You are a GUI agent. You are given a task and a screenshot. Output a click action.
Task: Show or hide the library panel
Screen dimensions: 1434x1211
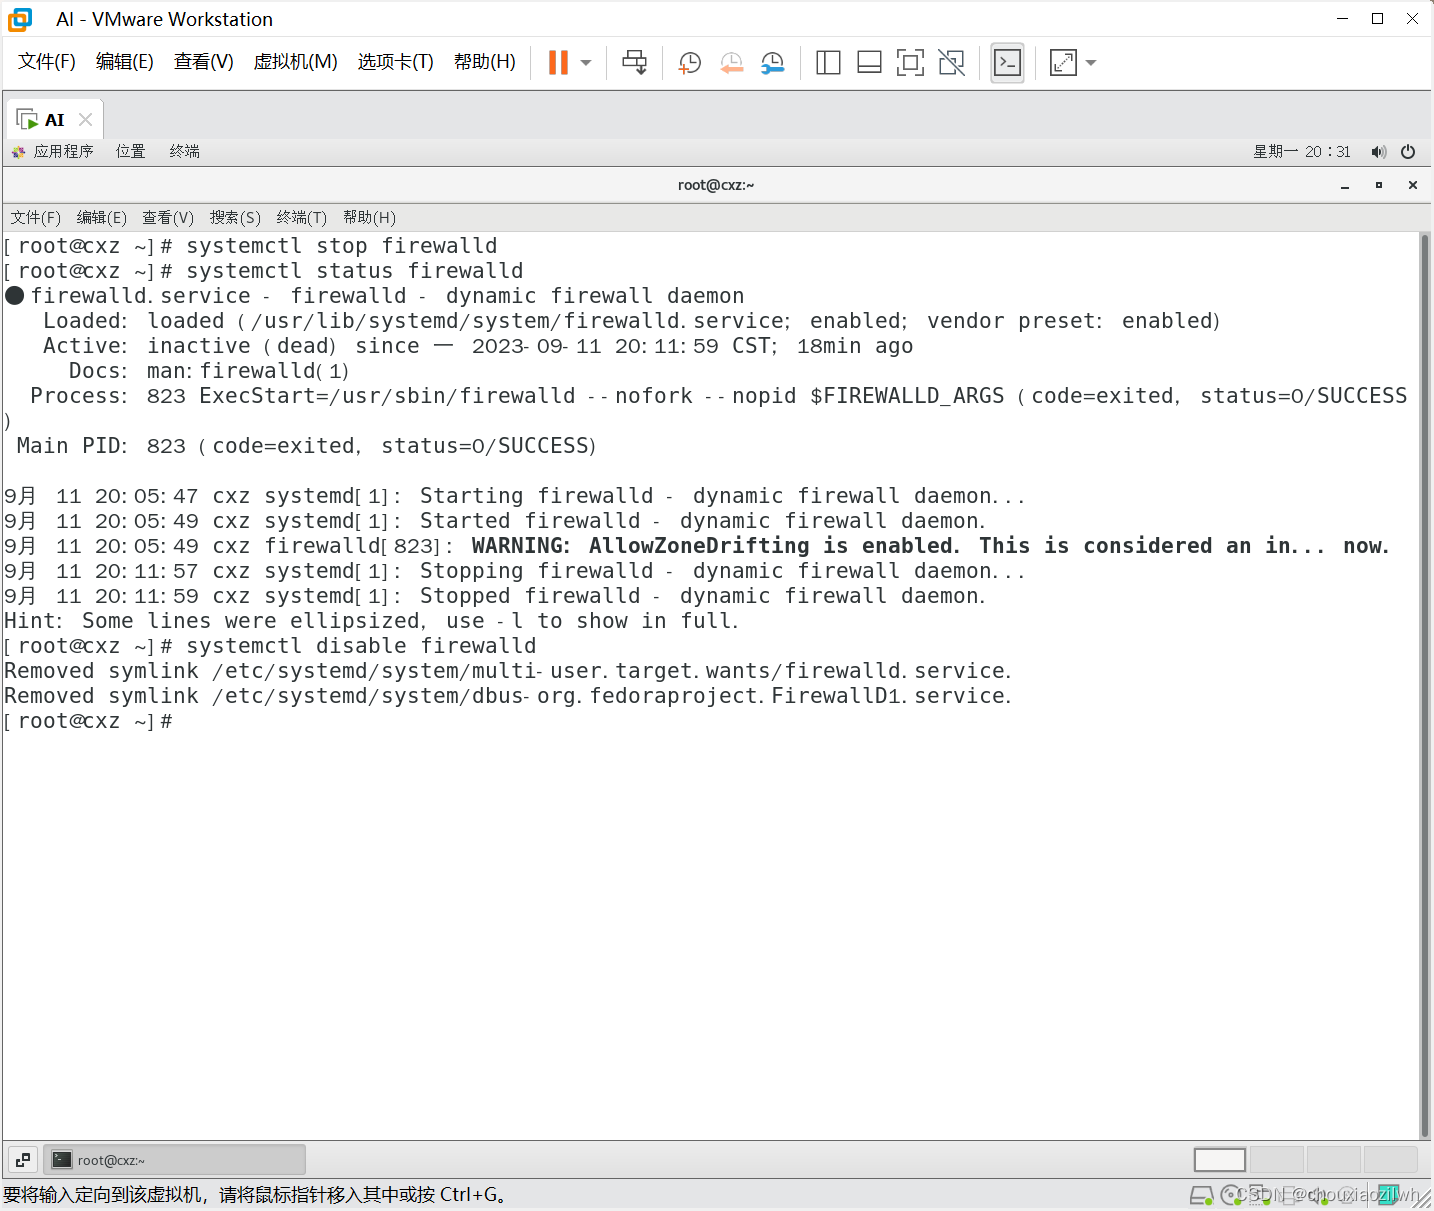click(x=828, y=62)
